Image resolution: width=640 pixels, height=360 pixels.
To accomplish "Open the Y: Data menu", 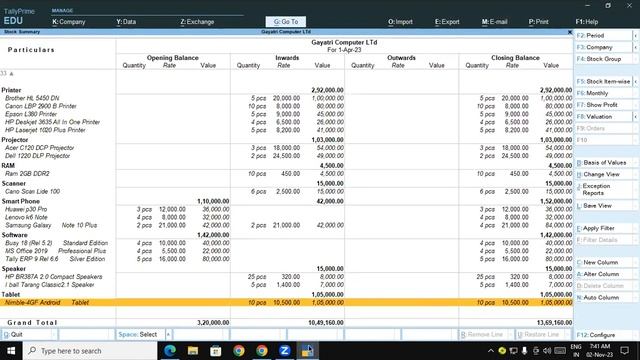I will point(126,22).
